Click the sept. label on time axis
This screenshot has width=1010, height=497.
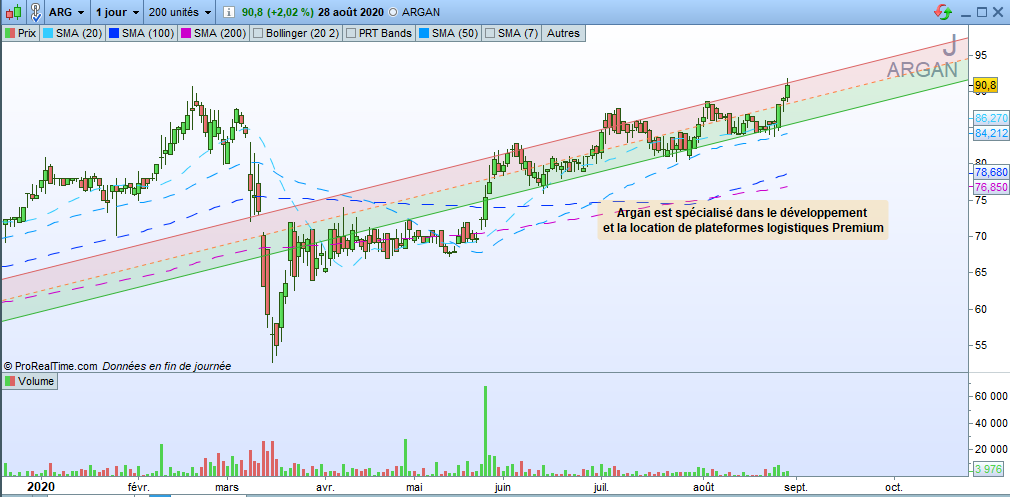click(x=796, y=487)
